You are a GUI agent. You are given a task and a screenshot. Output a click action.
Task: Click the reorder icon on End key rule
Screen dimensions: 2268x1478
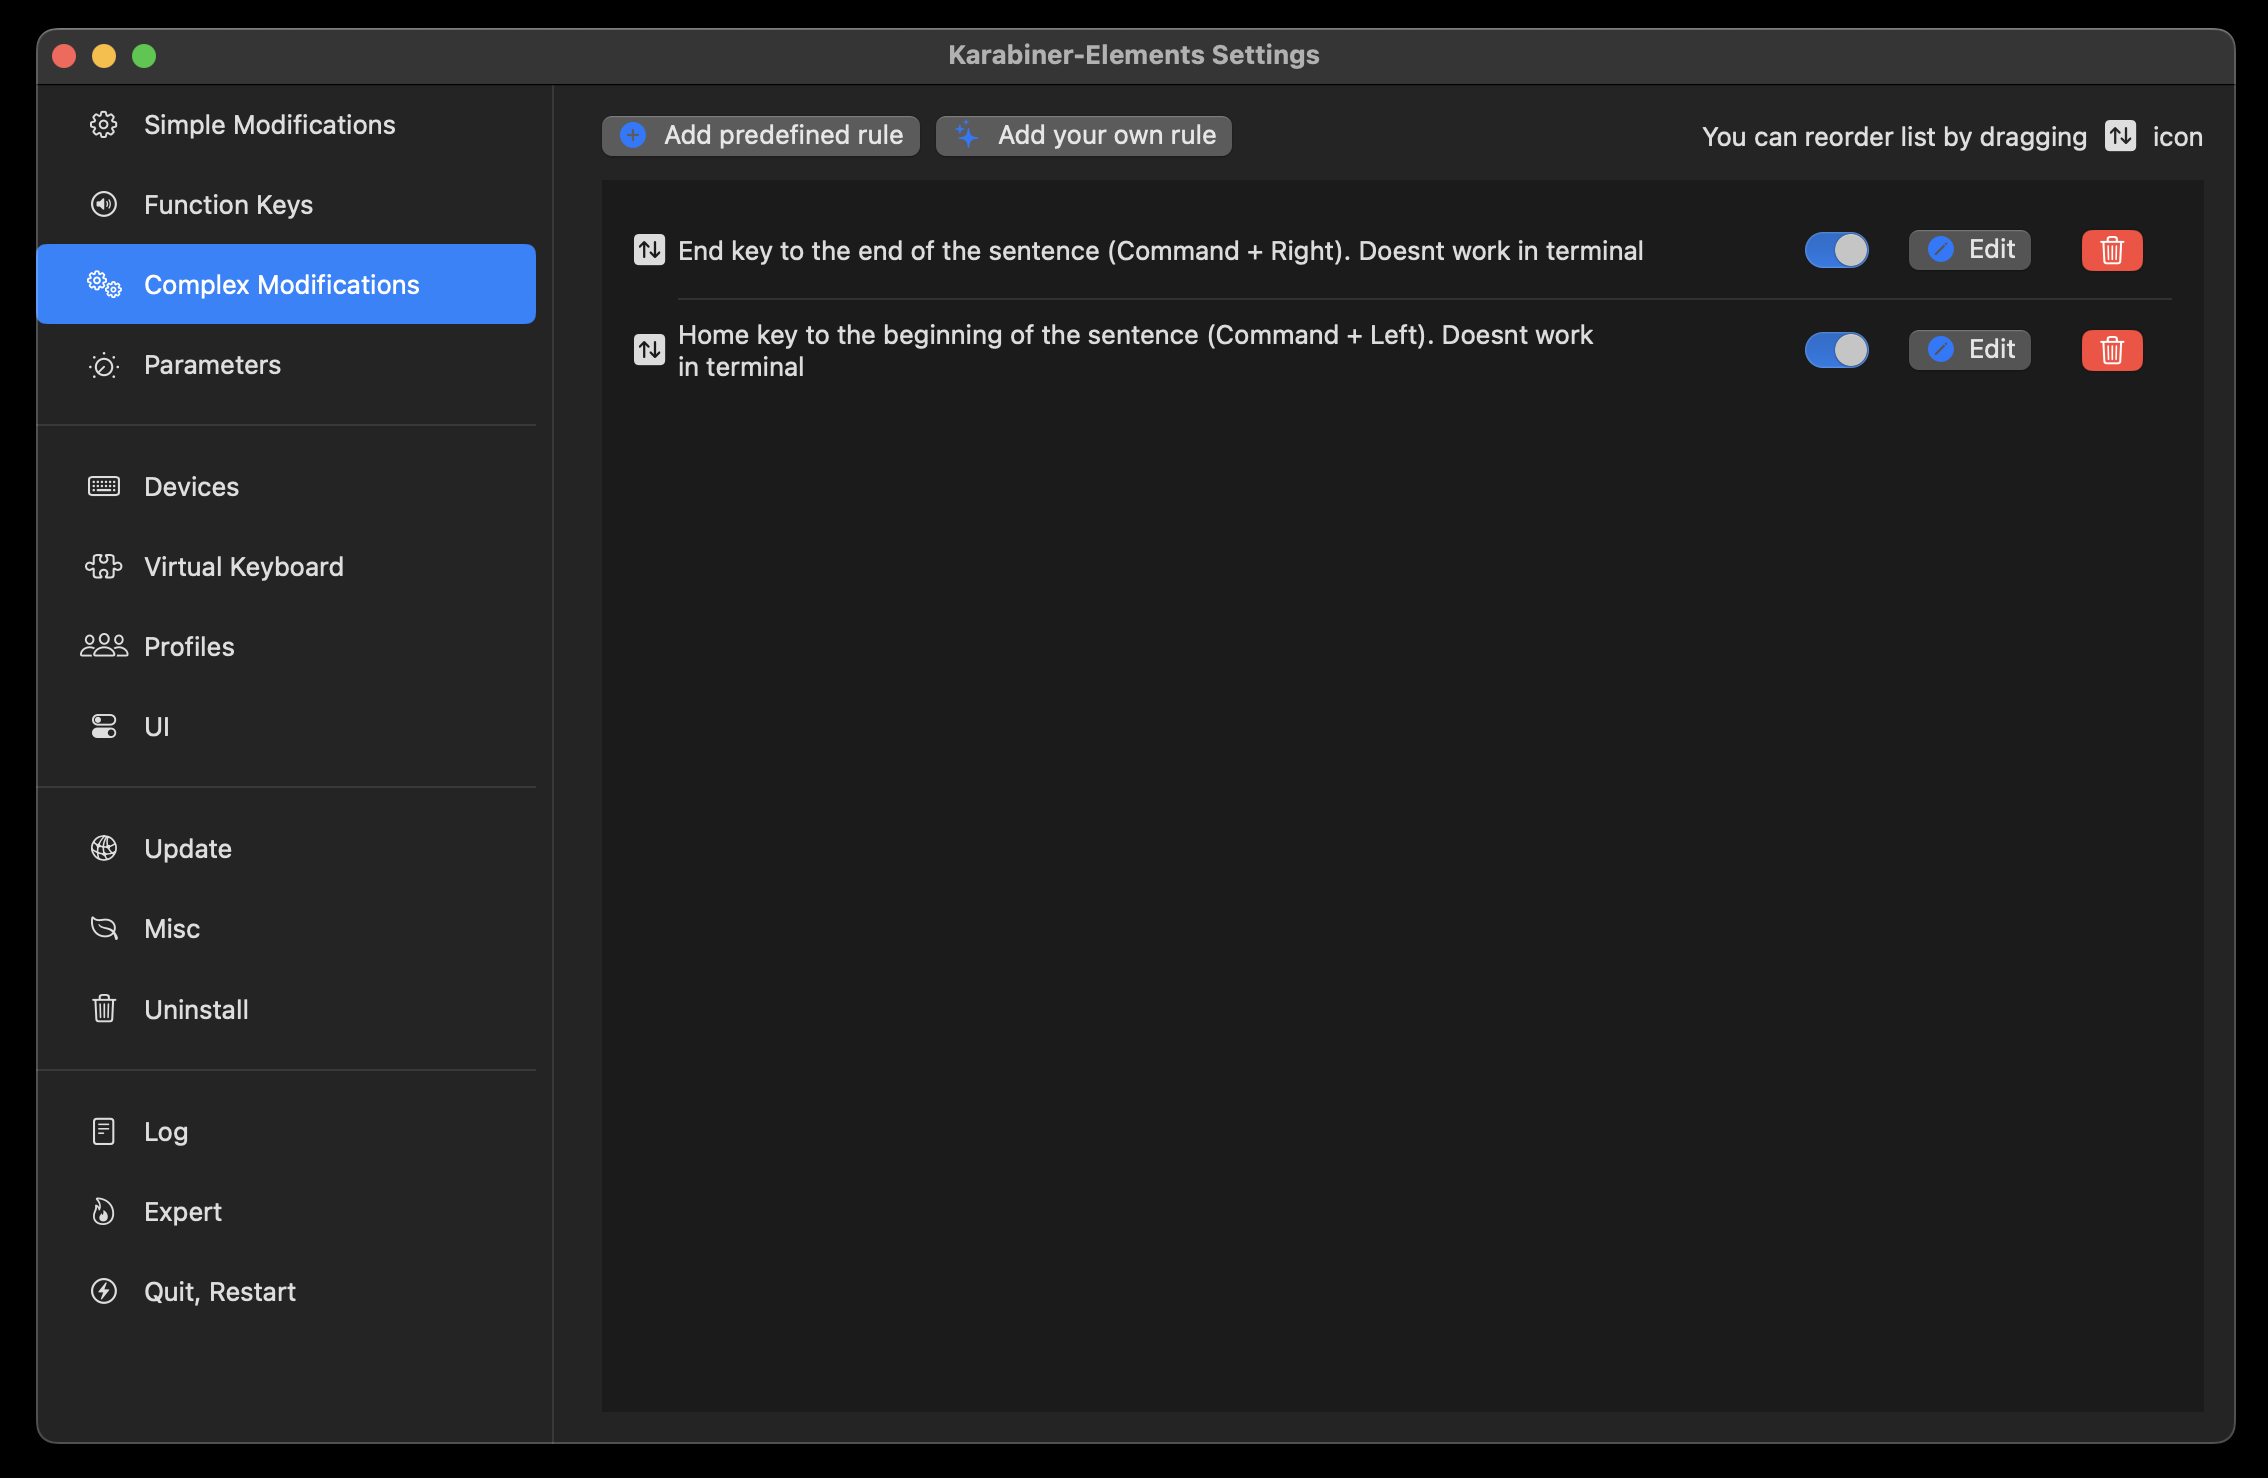click(649, 250)
